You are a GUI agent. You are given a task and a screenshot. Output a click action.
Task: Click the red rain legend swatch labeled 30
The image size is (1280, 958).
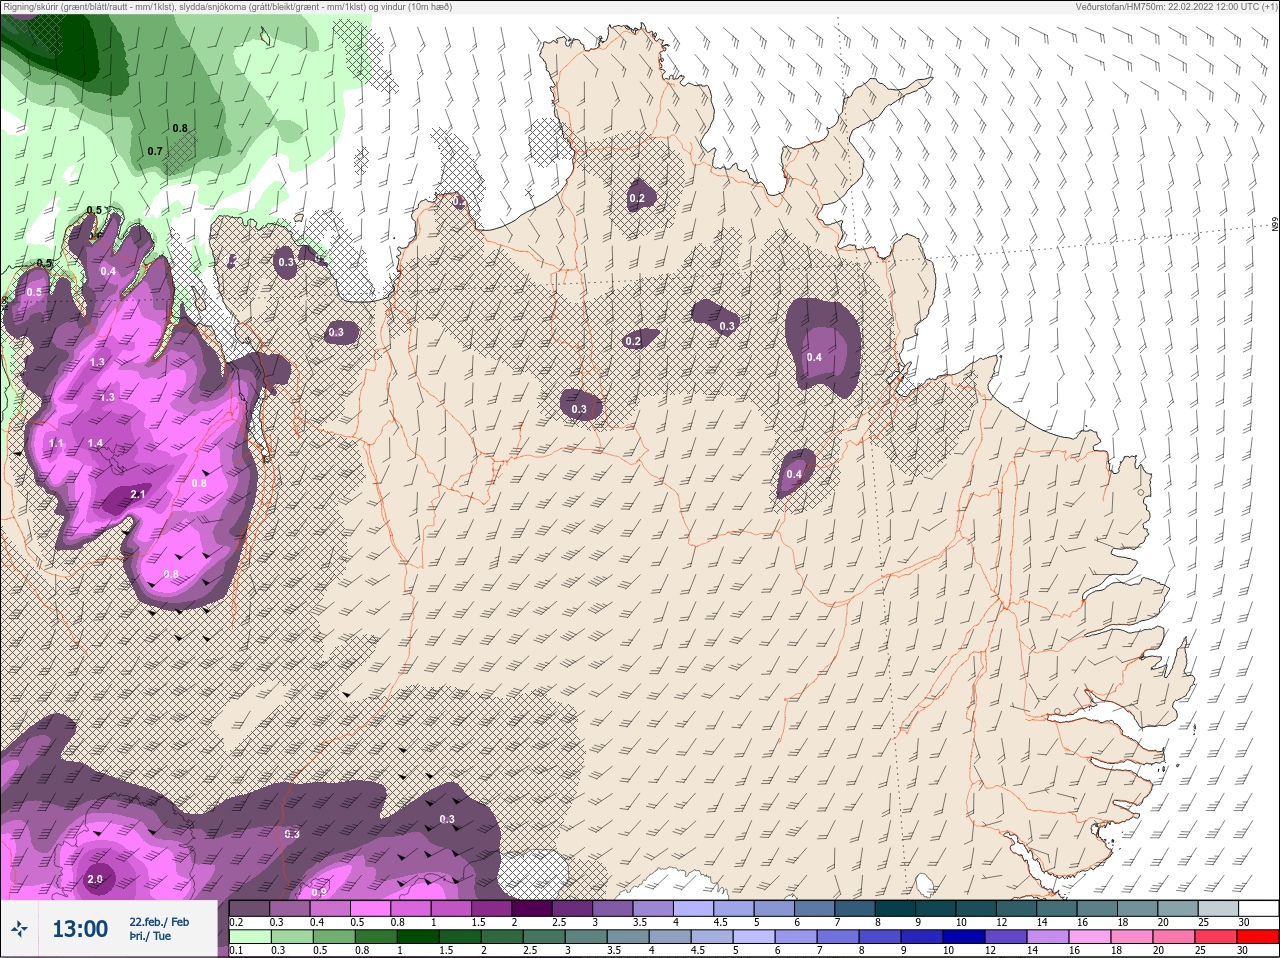click(x=1258, y=937)
